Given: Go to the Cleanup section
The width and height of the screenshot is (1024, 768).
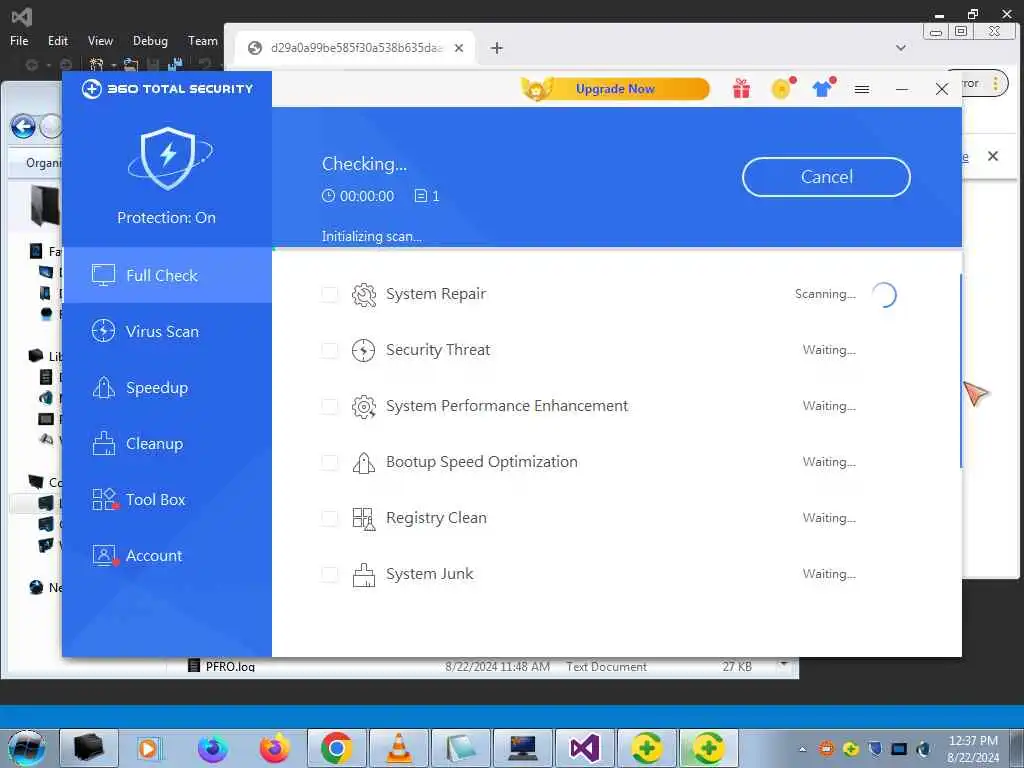Looking at the screenshot, I should click(x=167, y=444).
